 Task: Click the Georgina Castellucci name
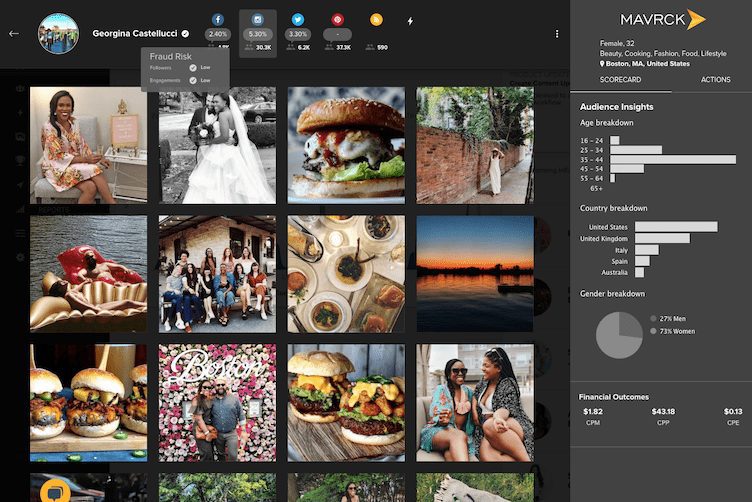[x=135, y=34]
